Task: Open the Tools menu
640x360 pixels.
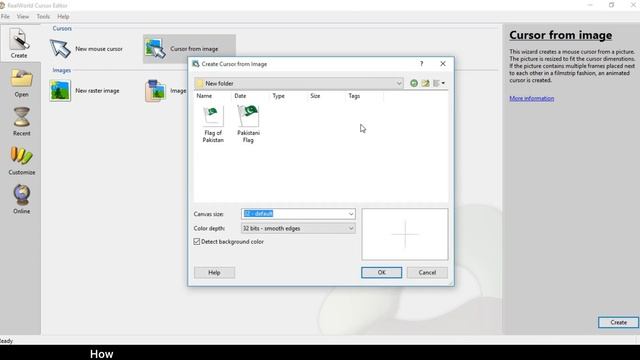Action: [x=43, y=17]
